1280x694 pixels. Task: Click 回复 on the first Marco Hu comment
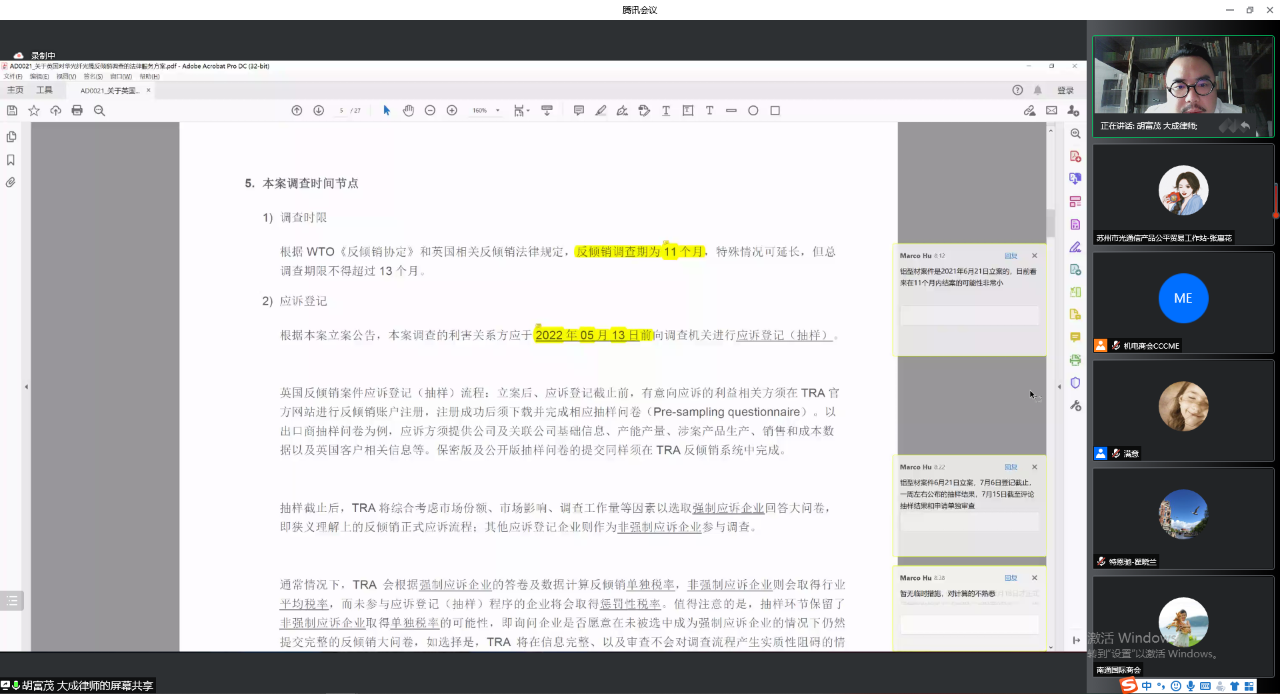(x=1011, y=256)
